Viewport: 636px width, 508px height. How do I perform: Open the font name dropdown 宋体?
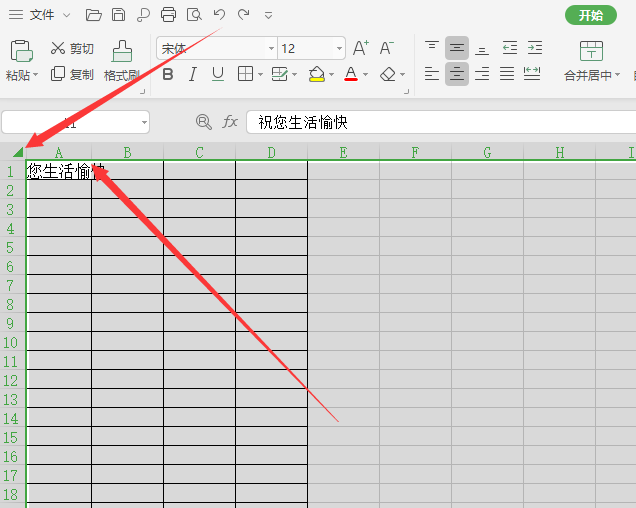[271, 48]
